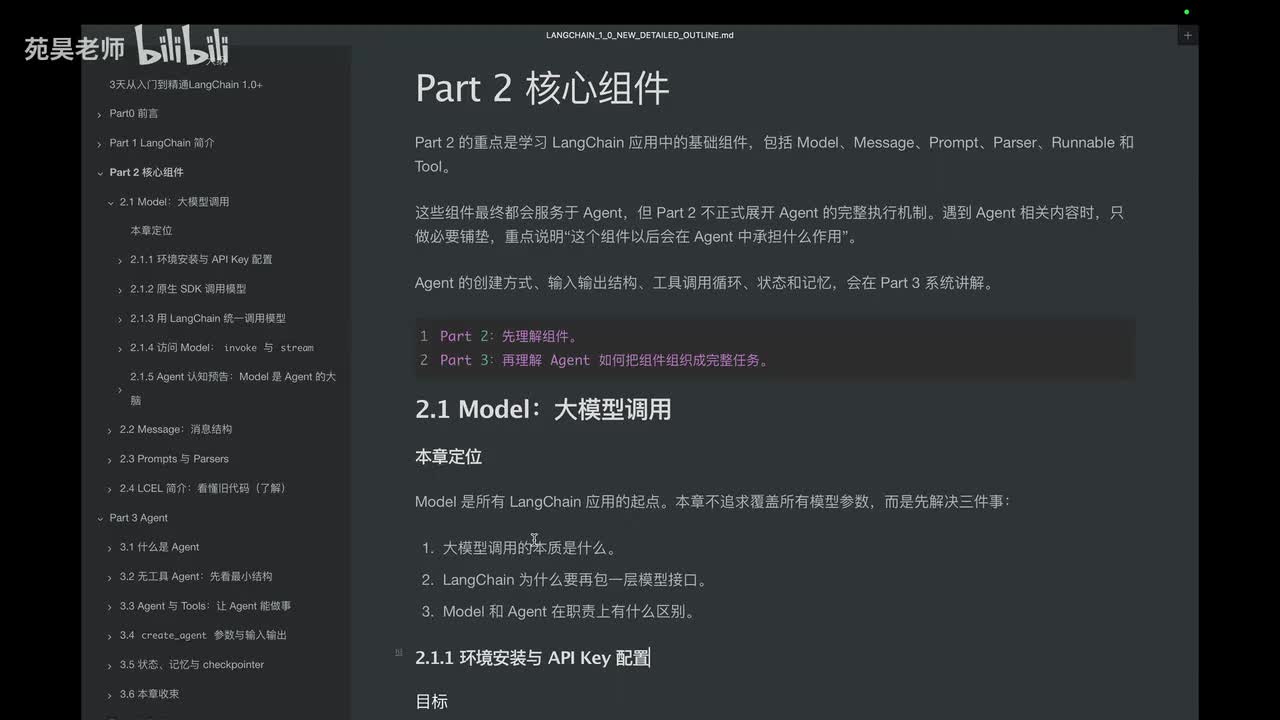The height and width of the screenshot is (720, 1280).
Task: Expand the chevron beside 2.1.5 Agent 认知预告
Action: (x=120, y=390)
